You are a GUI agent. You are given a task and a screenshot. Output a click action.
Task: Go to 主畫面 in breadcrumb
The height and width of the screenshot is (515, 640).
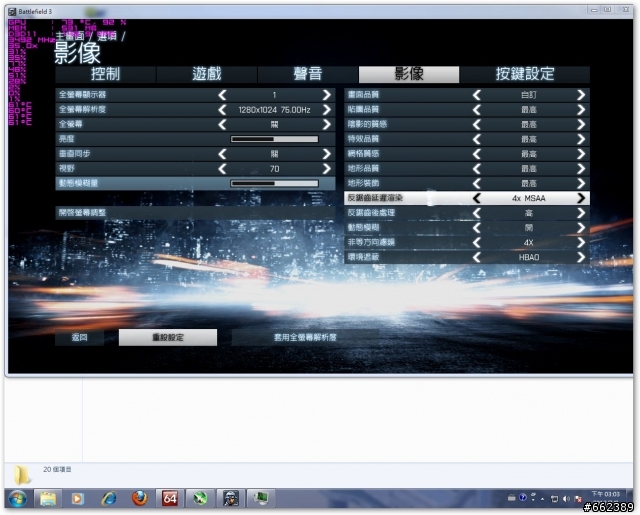pyautogui.click(x=70, y=36)
